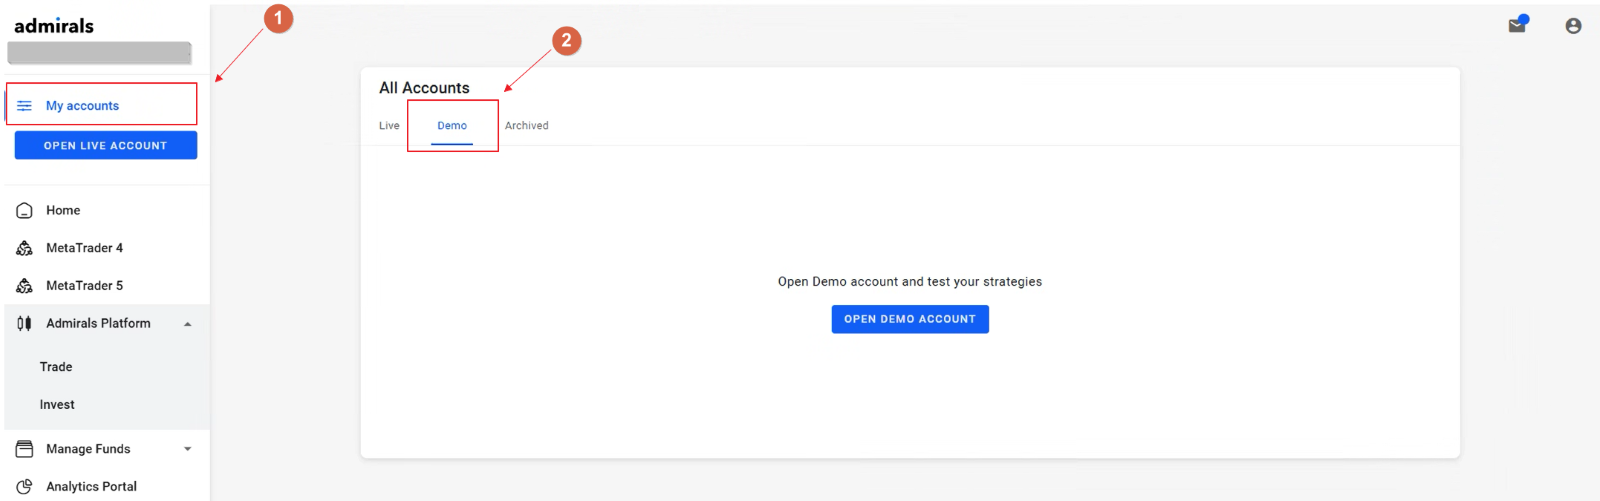Click the My accounts sliders icon
Image resolution: width=1600 pixels, height=501 pixels.
(x=25, y=106)
